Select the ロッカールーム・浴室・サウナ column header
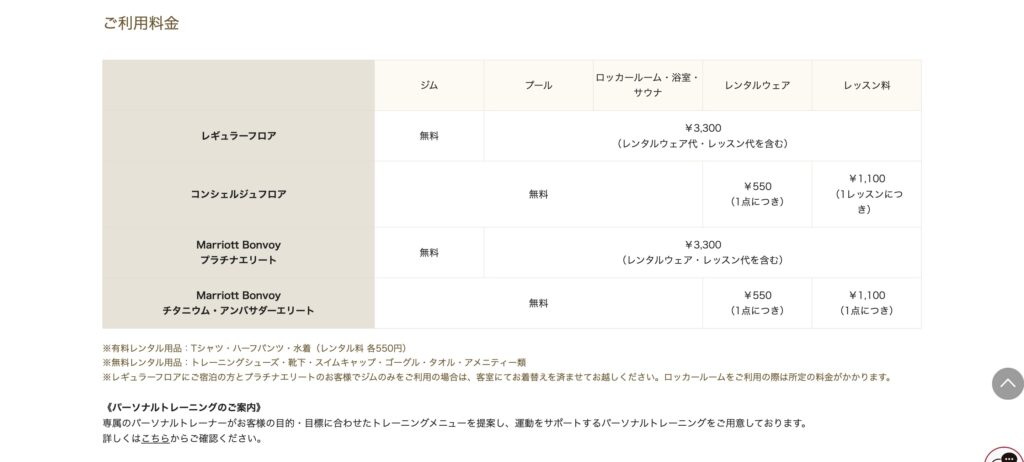The image size is (1024, 462). point(647,85)
